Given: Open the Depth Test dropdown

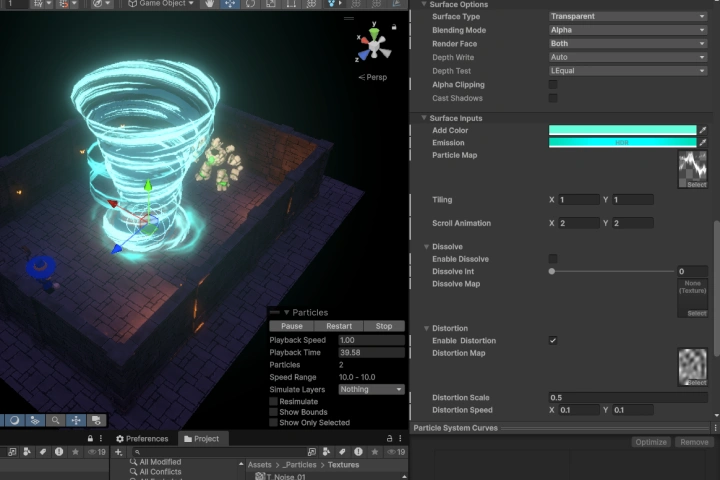Looking at the screenshot, I should click(x=628, y=71).
